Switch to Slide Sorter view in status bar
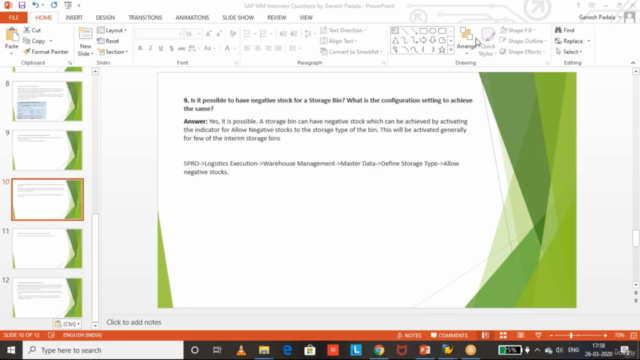 point(503,335)
